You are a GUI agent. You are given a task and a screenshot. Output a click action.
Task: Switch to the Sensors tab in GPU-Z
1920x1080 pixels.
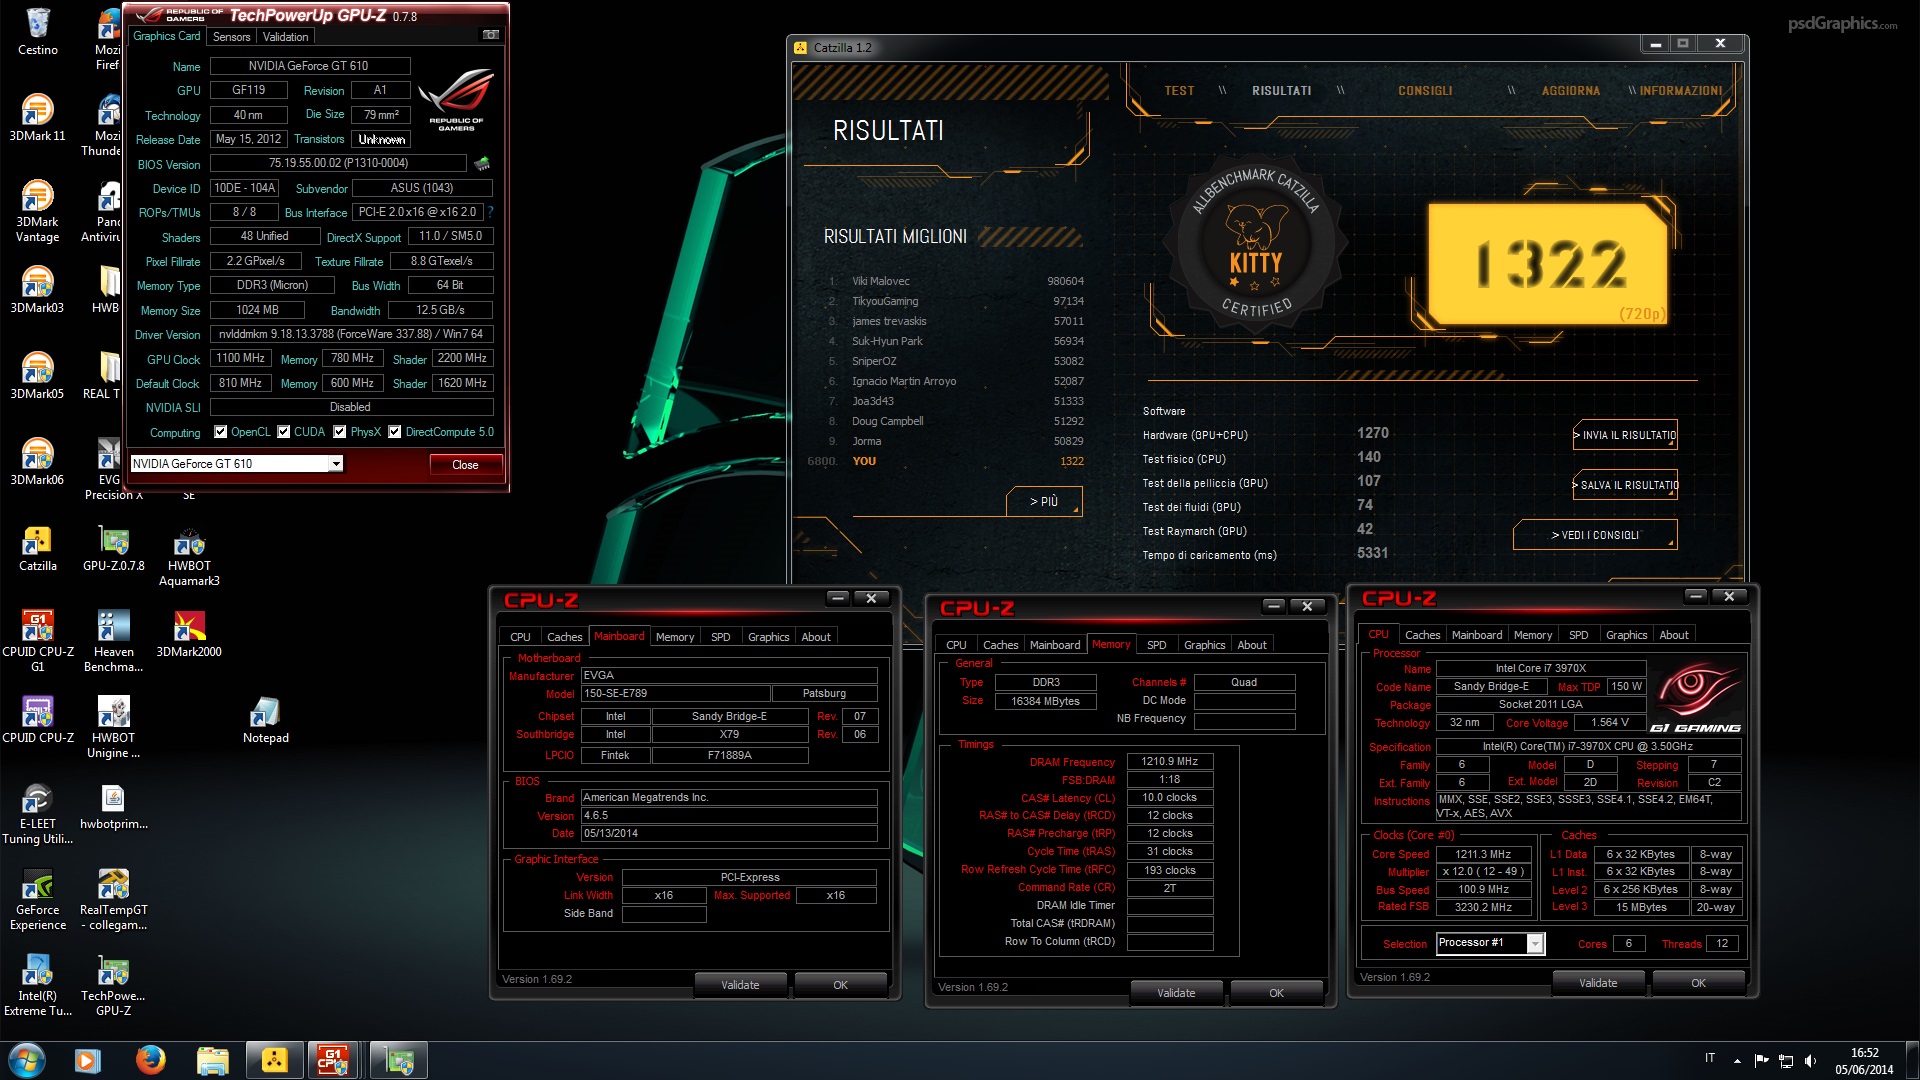coord(231,37)
